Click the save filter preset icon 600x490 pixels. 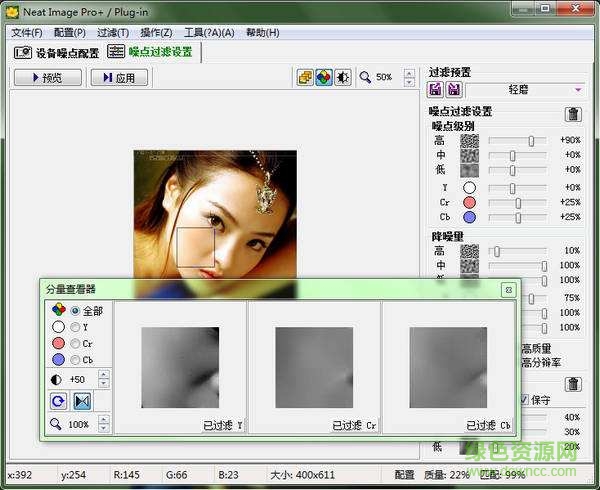(453, 90)
